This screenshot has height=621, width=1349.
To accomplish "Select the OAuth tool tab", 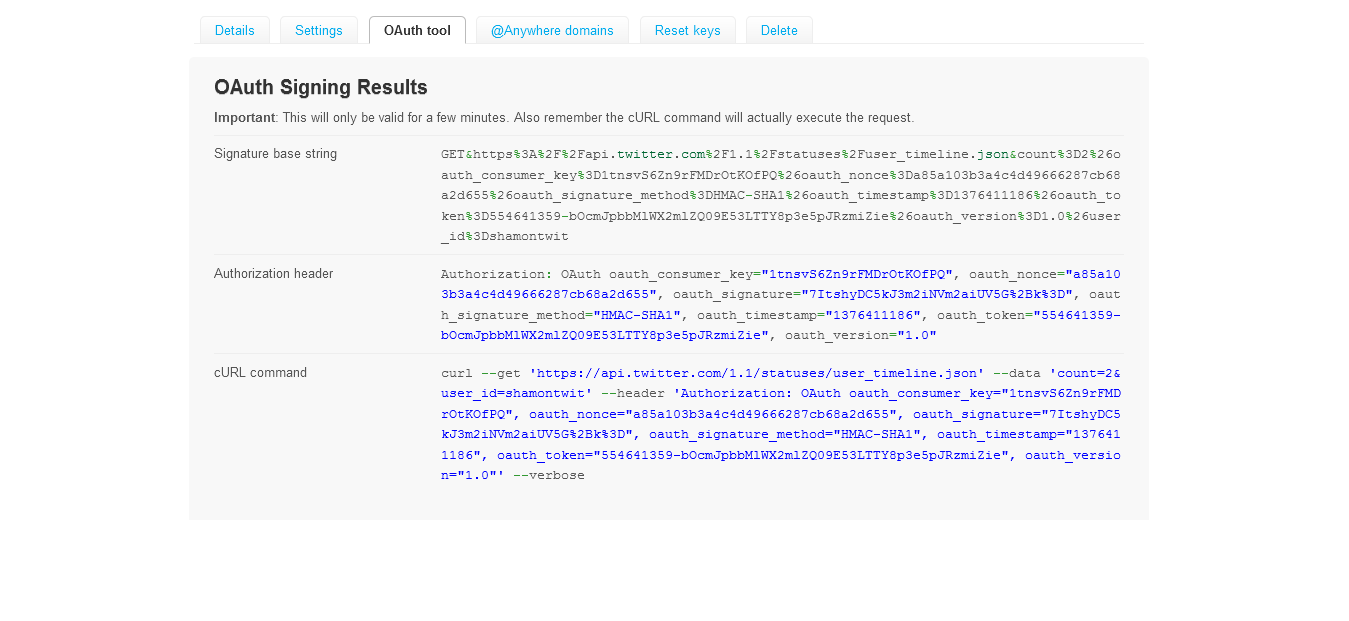I will [417, 30].
